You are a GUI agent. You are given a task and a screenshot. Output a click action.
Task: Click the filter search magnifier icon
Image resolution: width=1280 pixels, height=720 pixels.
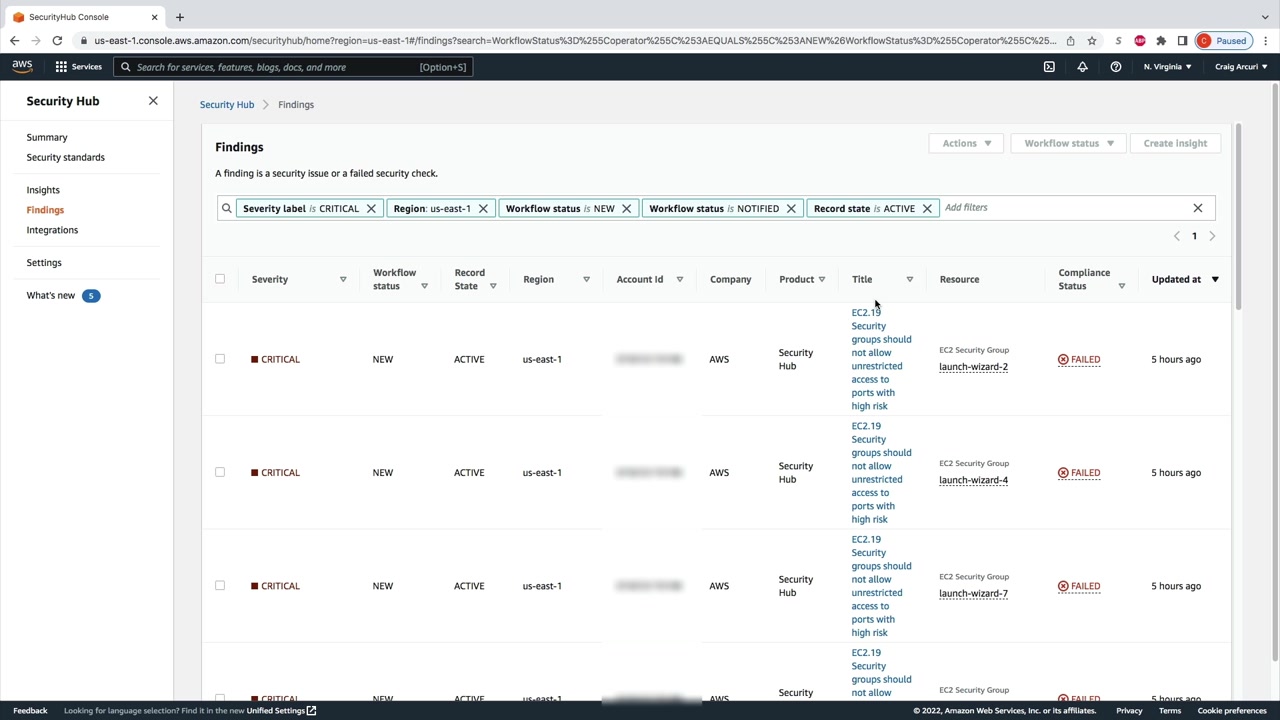(227, 208)
